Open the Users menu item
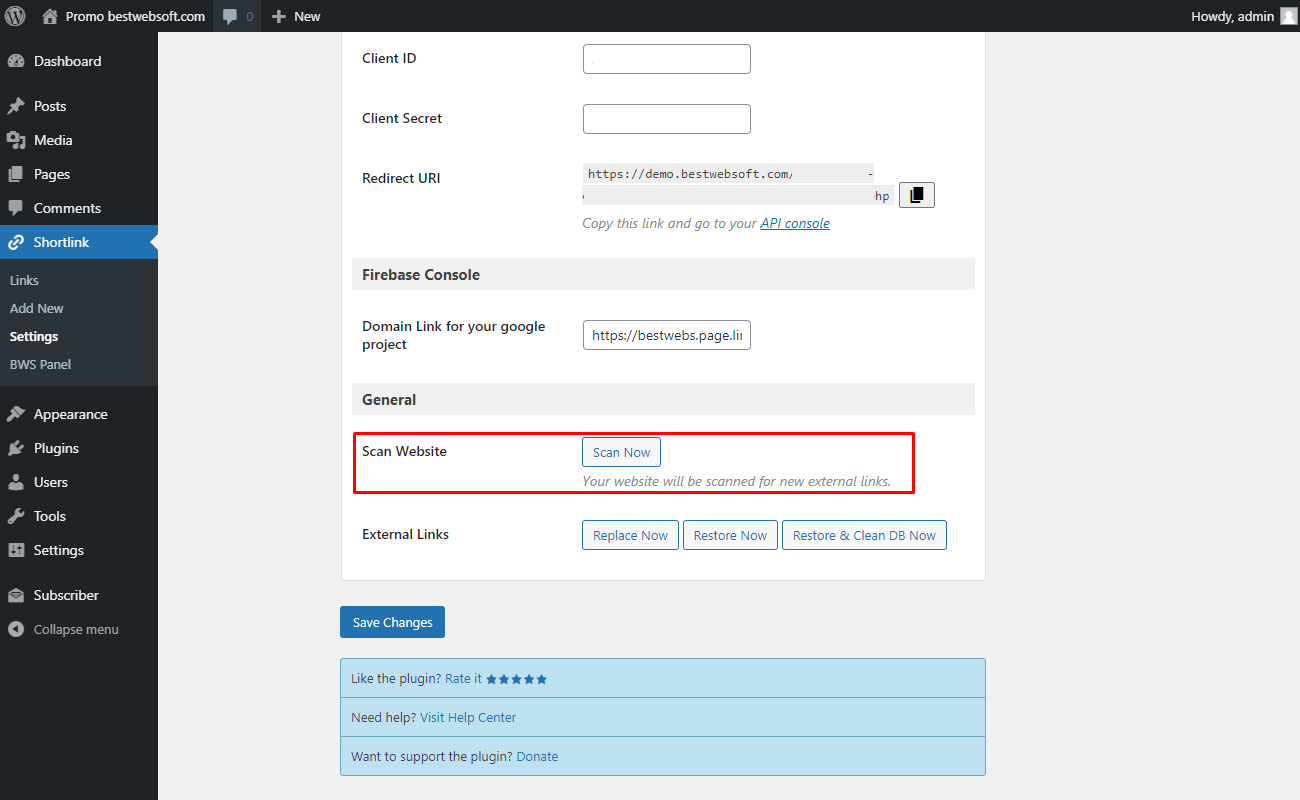This screenshot has height=800, width=1300. 79,482
